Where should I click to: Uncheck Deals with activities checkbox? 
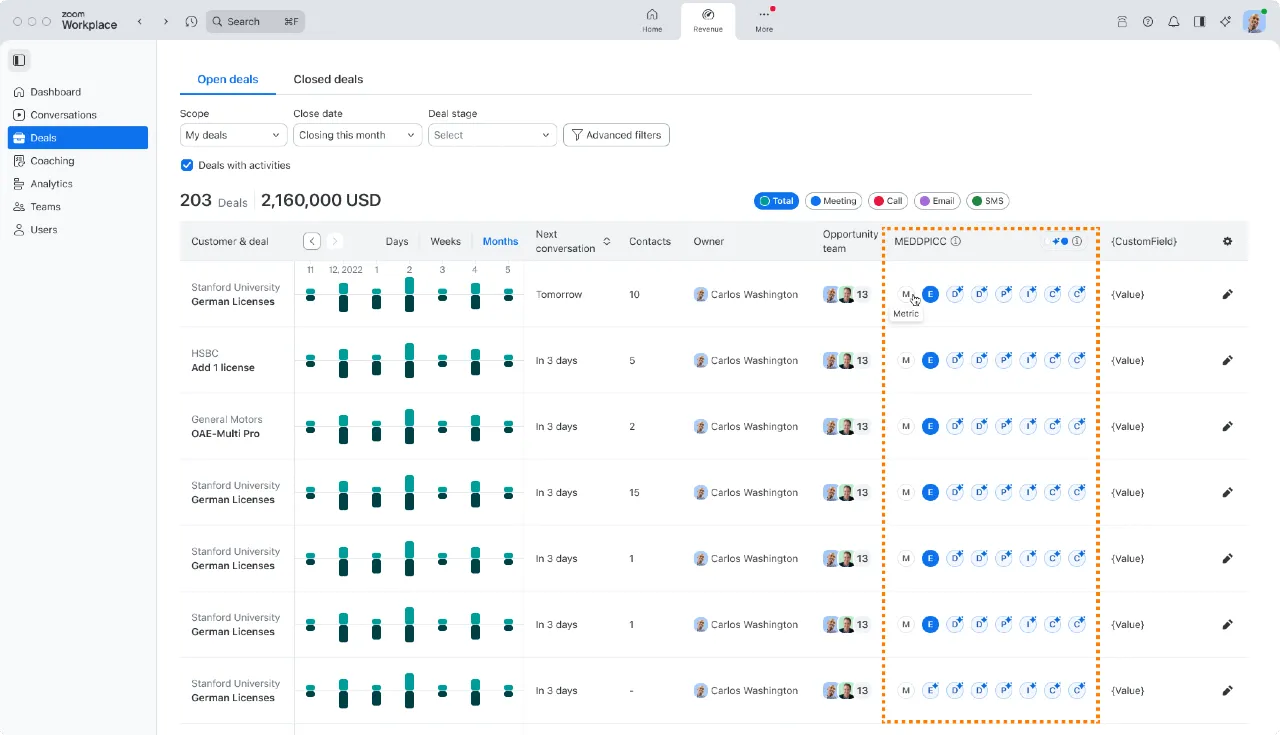187,165
